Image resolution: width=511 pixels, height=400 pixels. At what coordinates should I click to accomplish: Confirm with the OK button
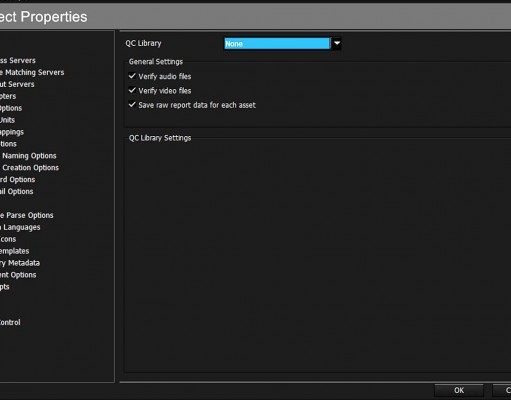[x=459, y=390]
